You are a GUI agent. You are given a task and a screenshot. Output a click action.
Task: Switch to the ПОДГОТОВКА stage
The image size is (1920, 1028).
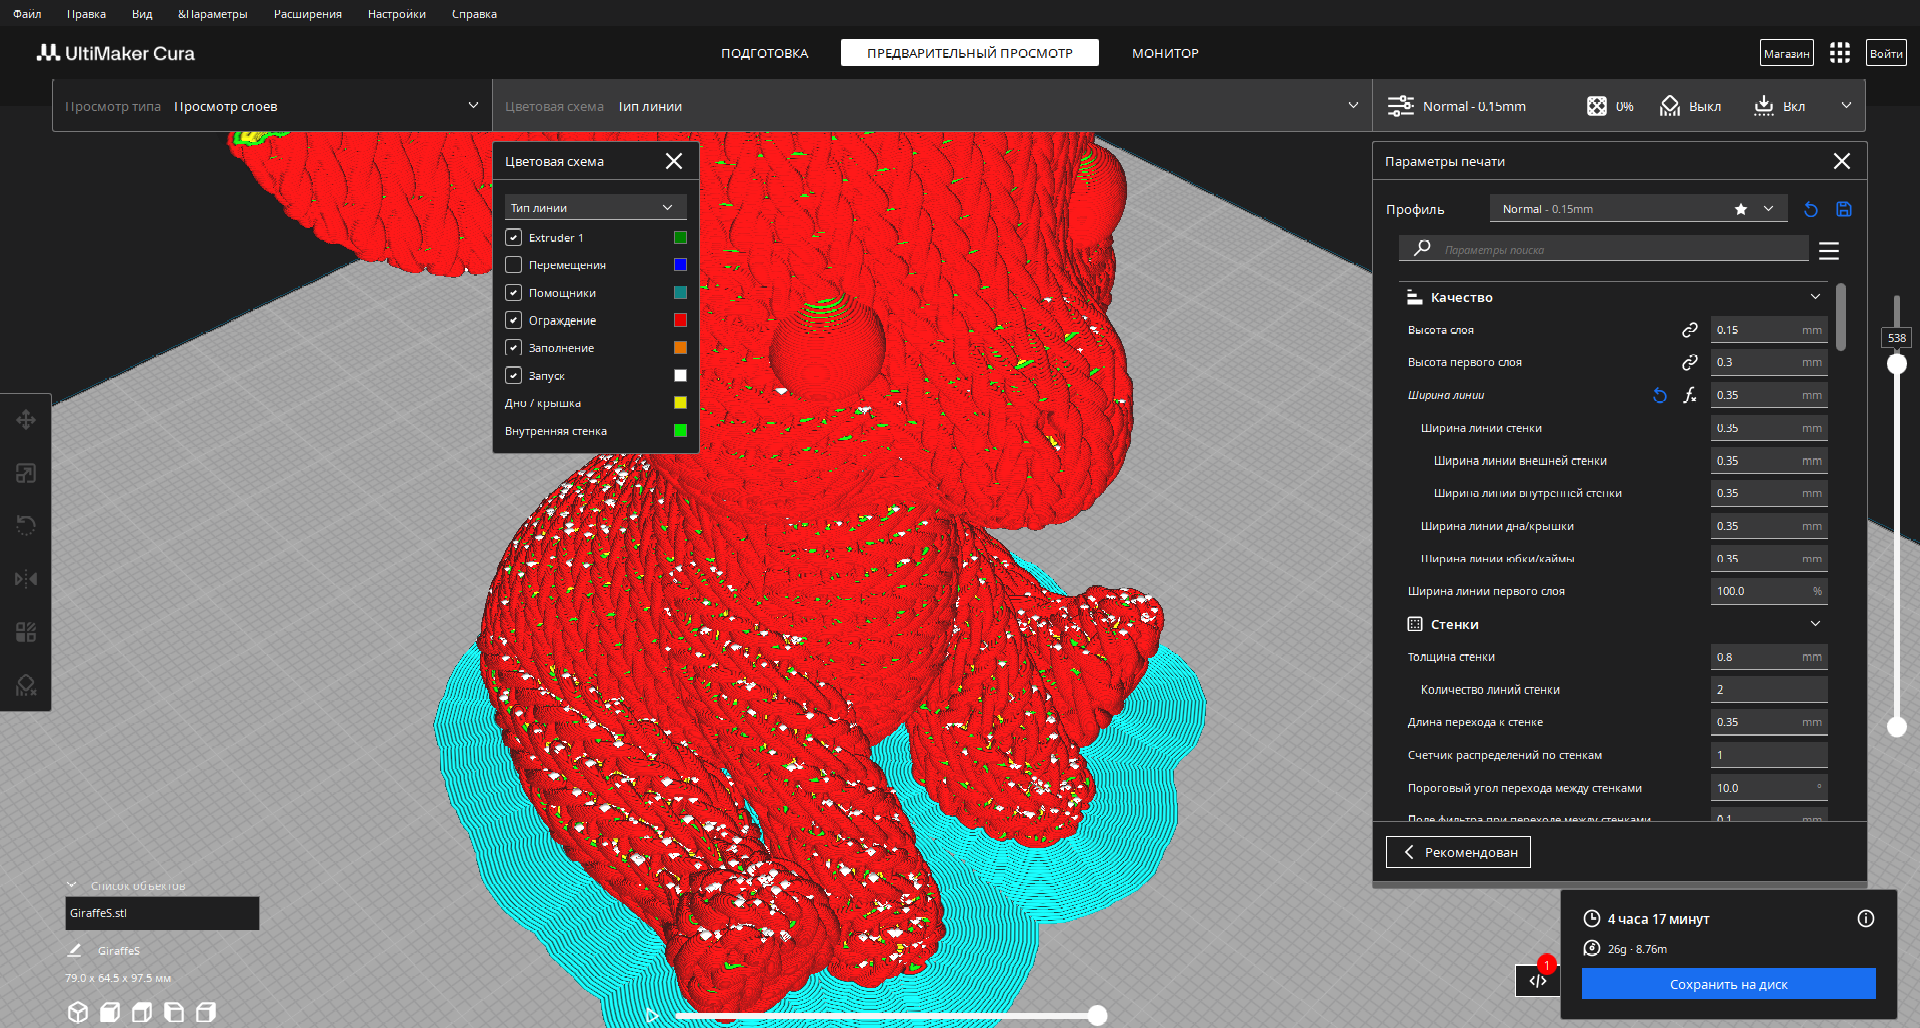pos(765,53)
